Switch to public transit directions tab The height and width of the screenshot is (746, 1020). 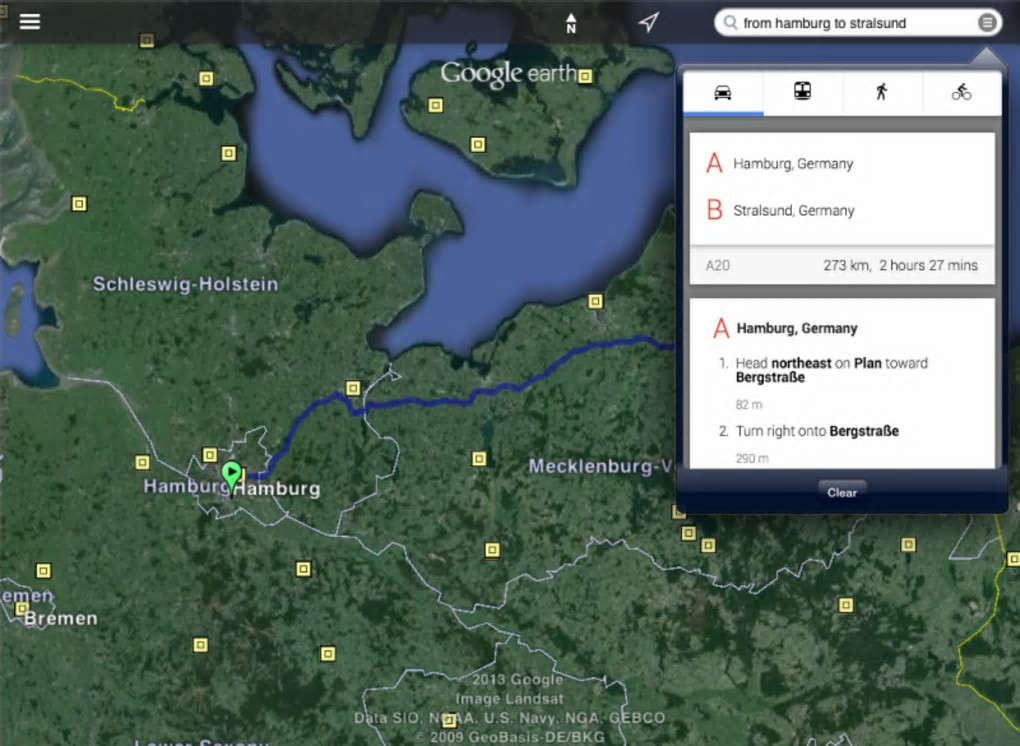click(x=803, y=92)
